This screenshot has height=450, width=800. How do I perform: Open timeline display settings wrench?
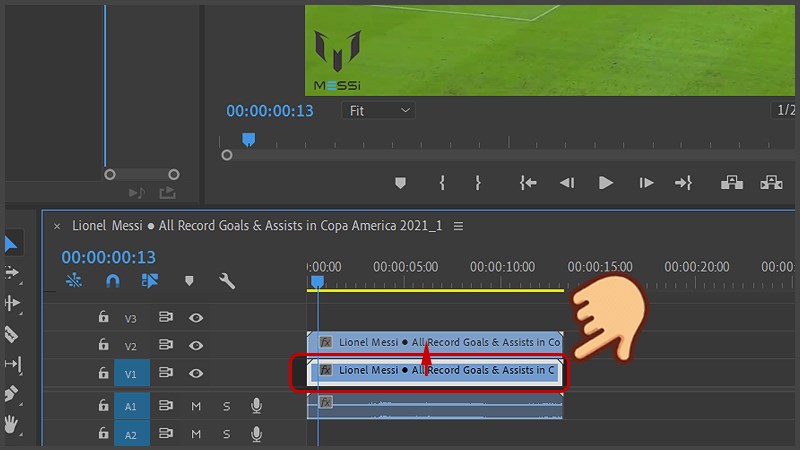pos(227,282)
